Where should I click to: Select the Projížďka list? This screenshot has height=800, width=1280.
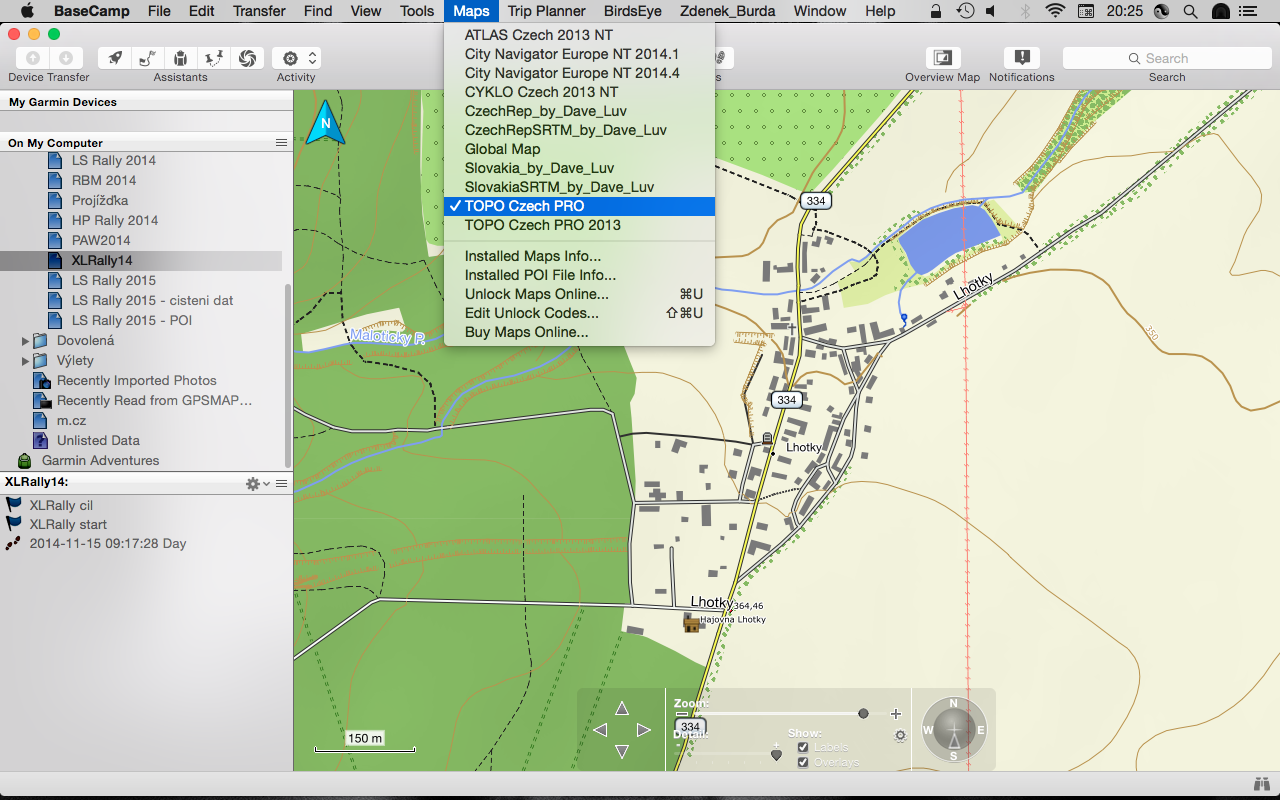pos(100,200)
